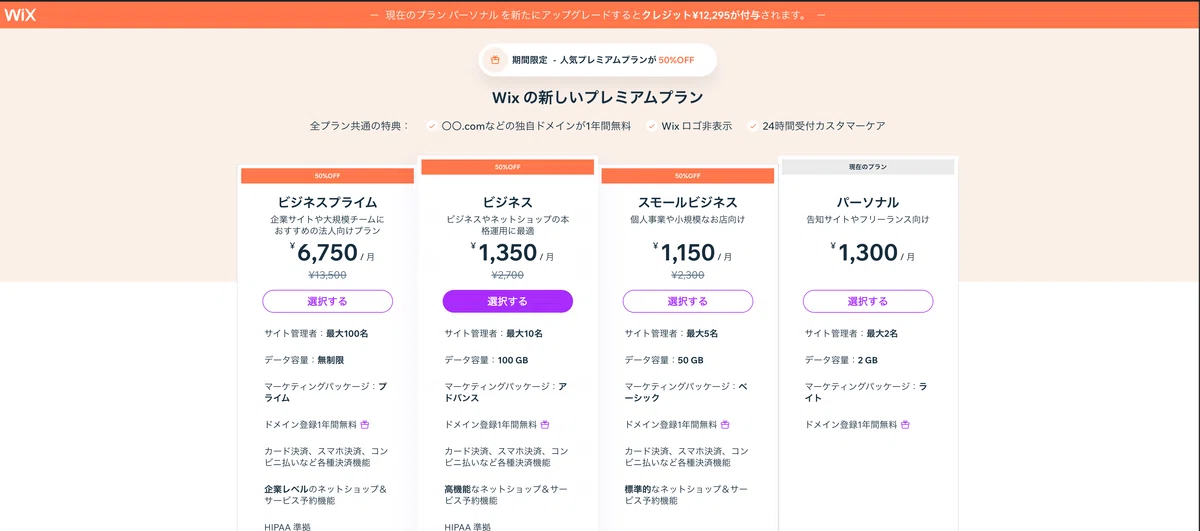The image size is (1200, 531).
Task: Click the ビジネスプライム plan title
Action: coord(328,202)
